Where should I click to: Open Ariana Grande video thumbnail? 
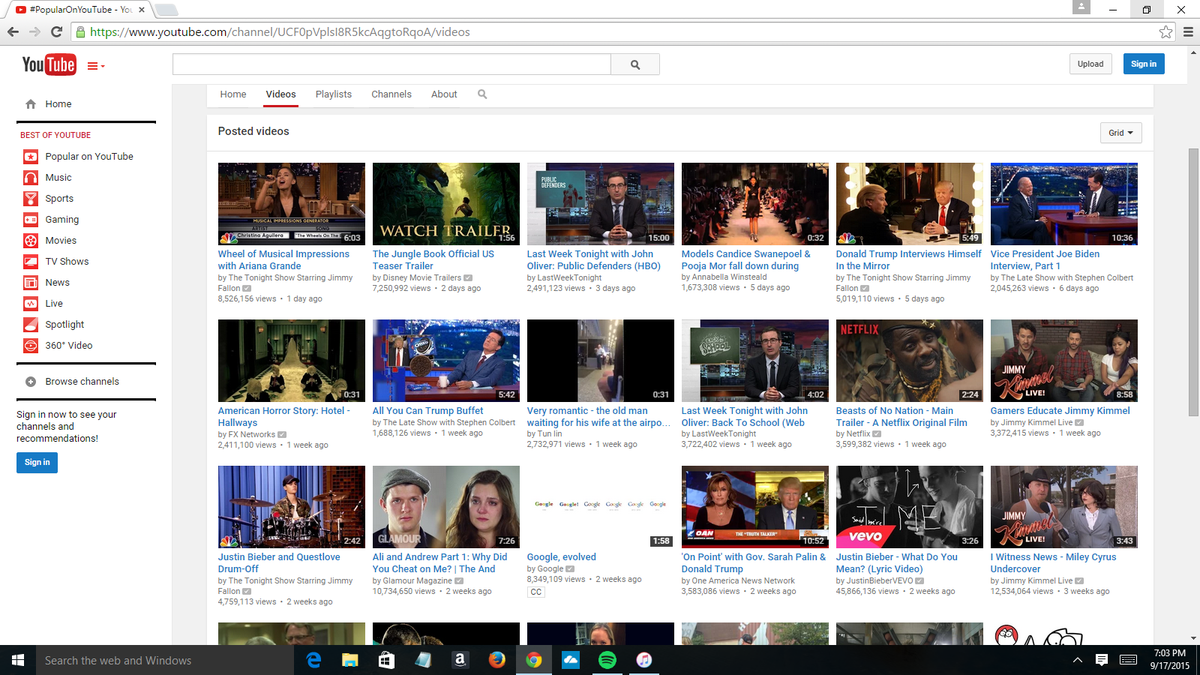pos(291,204)
